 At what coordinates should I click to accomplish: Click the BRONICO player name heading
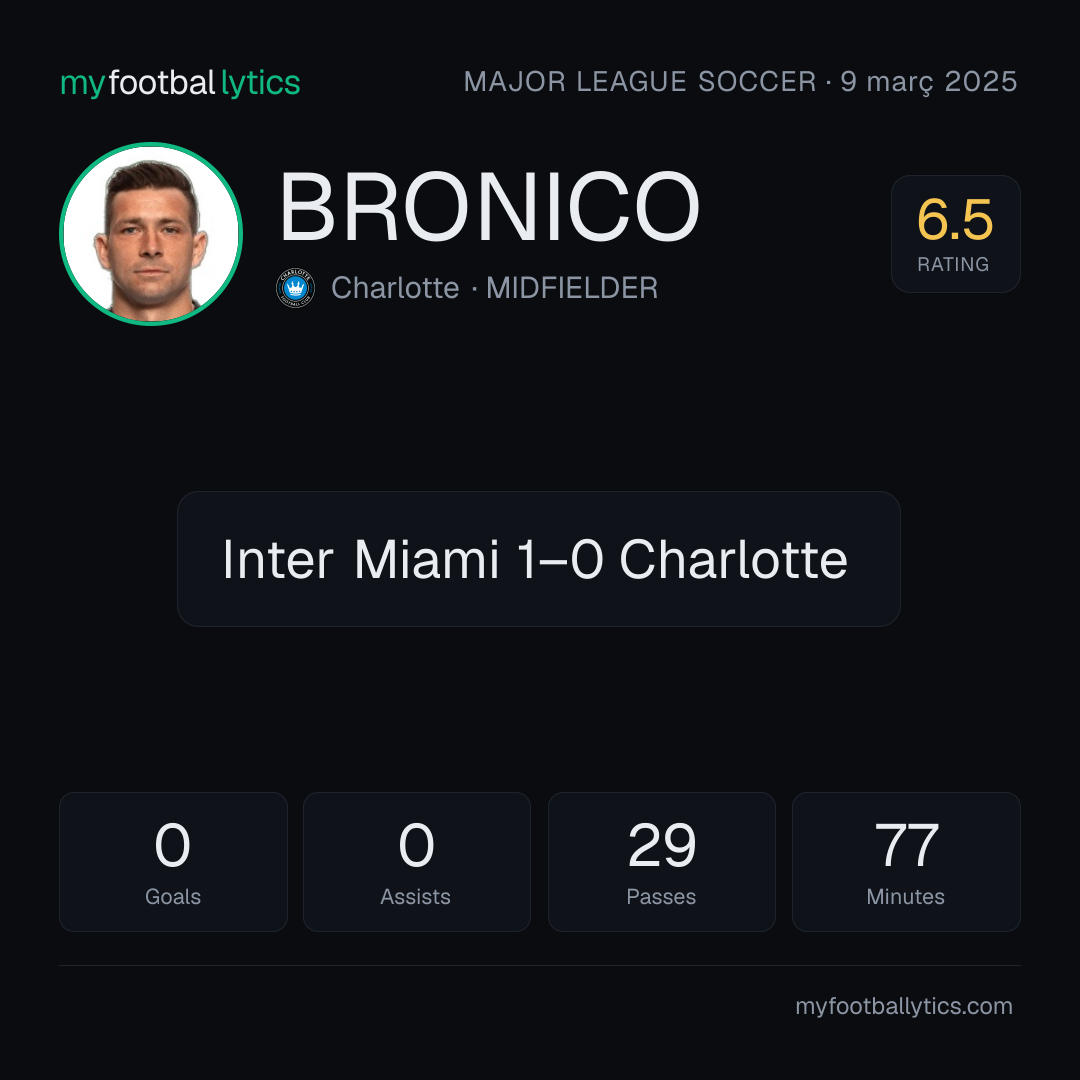tap(489, 207)
